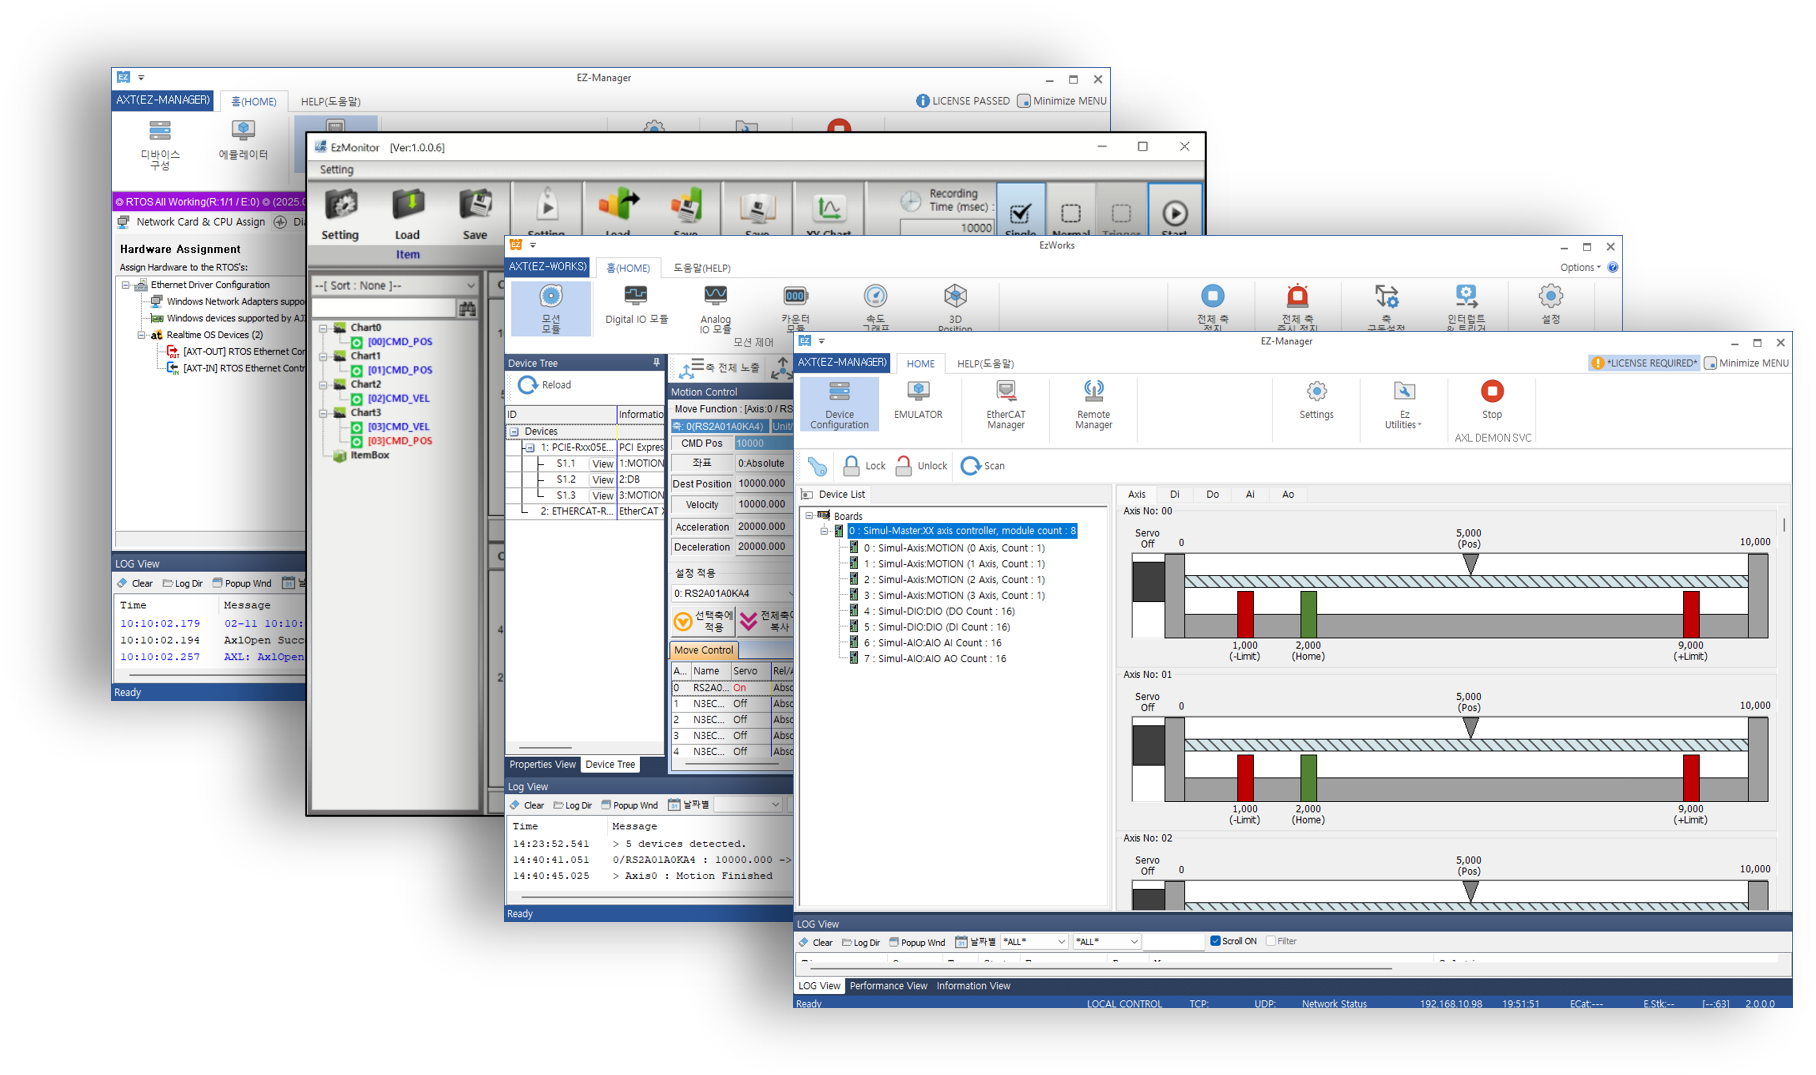
Task: Open Analog IO module in EzWorks
Action: [715, 307]
